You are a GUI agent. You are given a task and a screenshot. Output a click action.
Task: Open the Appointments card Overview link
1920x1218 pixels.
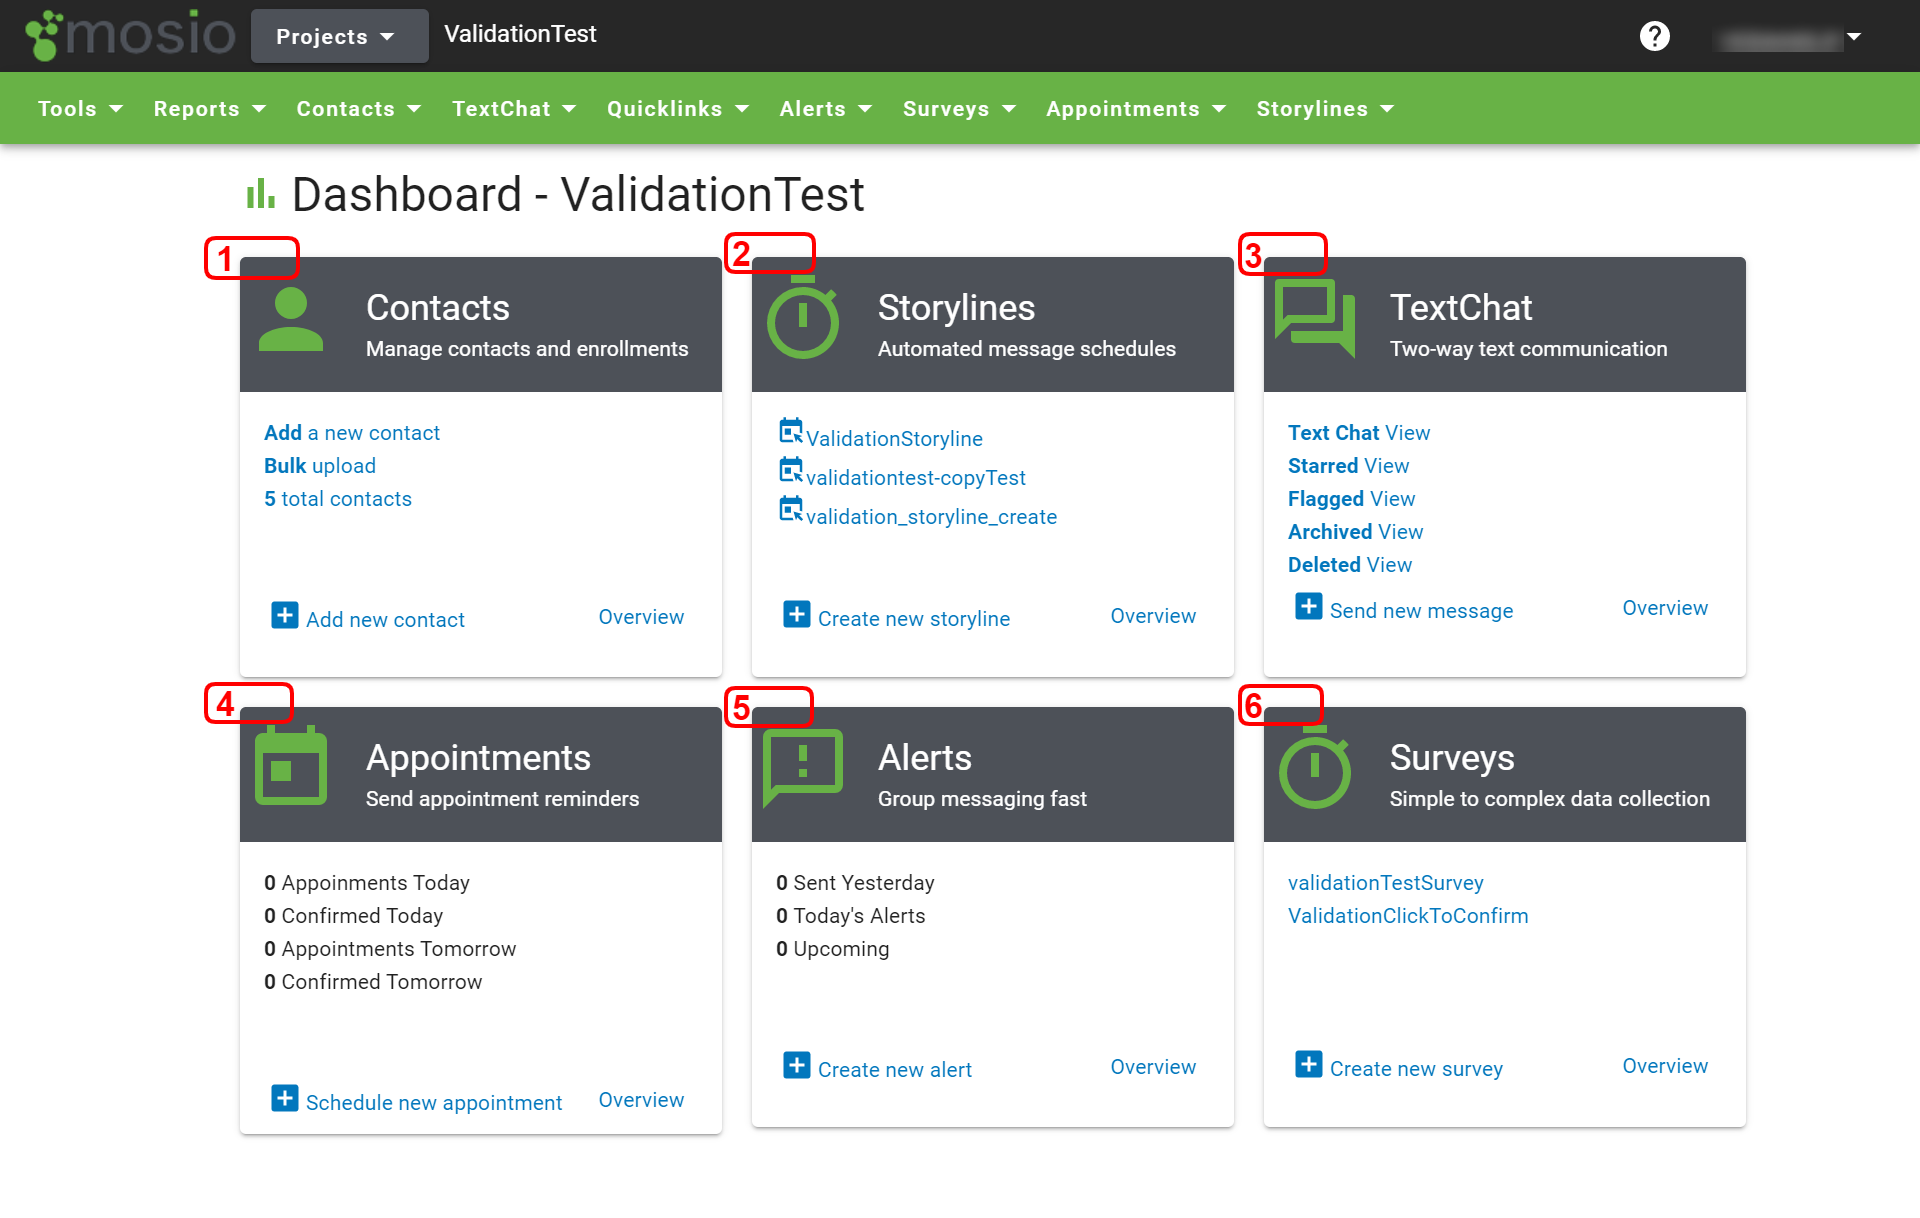641,1100
